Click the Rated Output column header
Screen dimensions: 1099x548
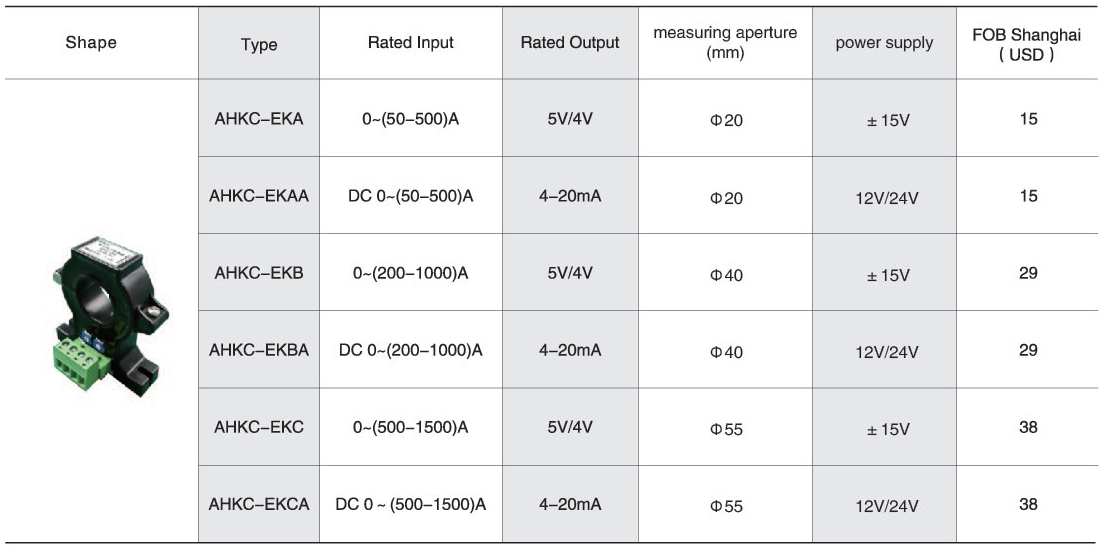[x=570, y=43]
